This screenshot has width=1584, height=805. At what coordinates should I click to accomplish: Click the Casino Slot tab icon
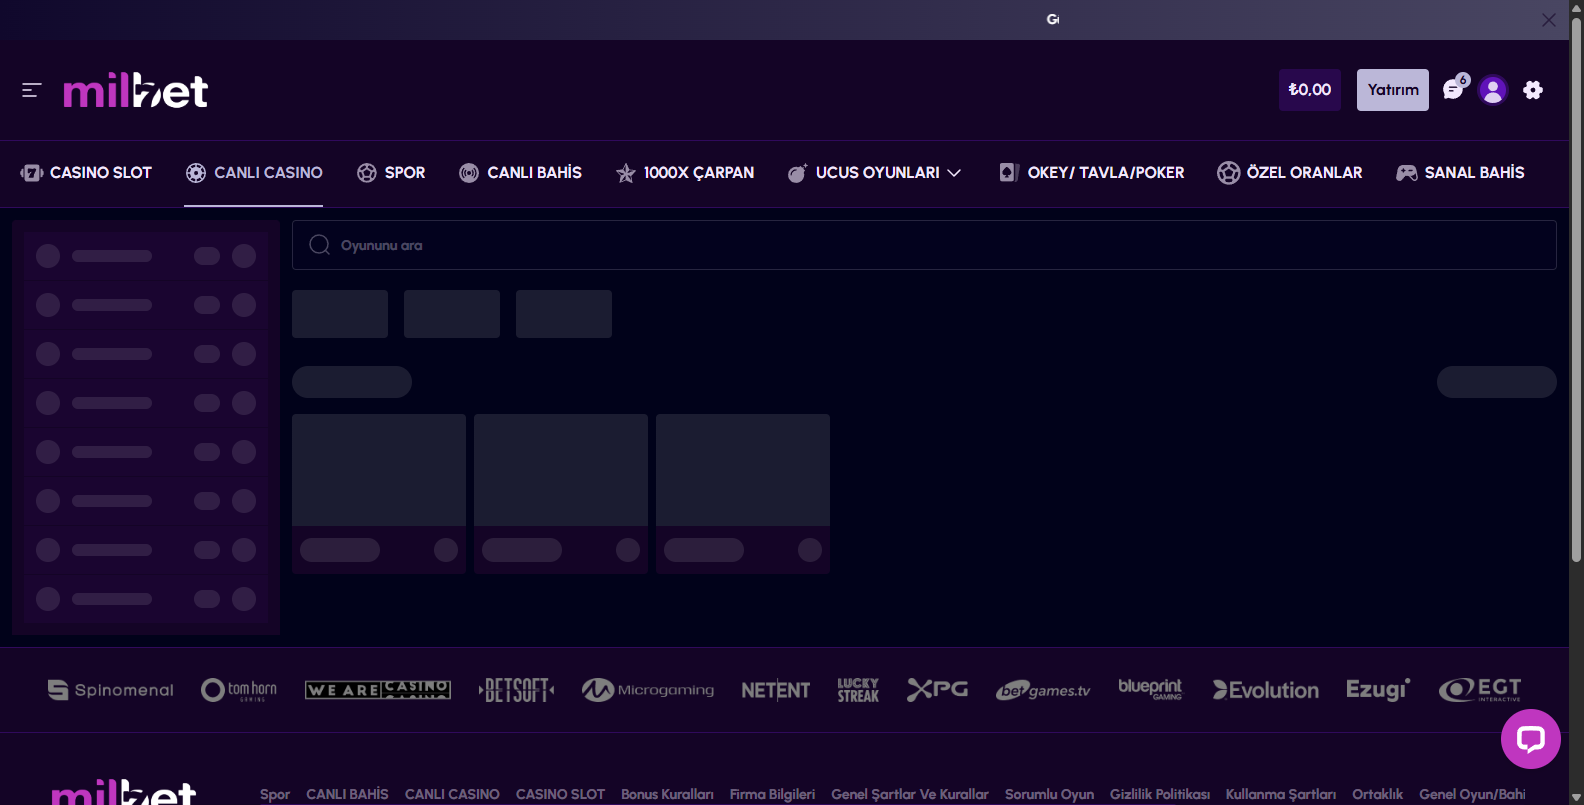(31, 173)
